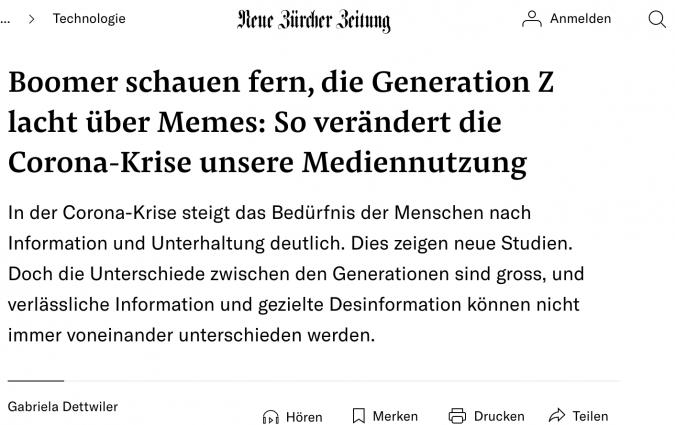
Task: Click the divider line above the author name
Action: click(x=36, y=381)
